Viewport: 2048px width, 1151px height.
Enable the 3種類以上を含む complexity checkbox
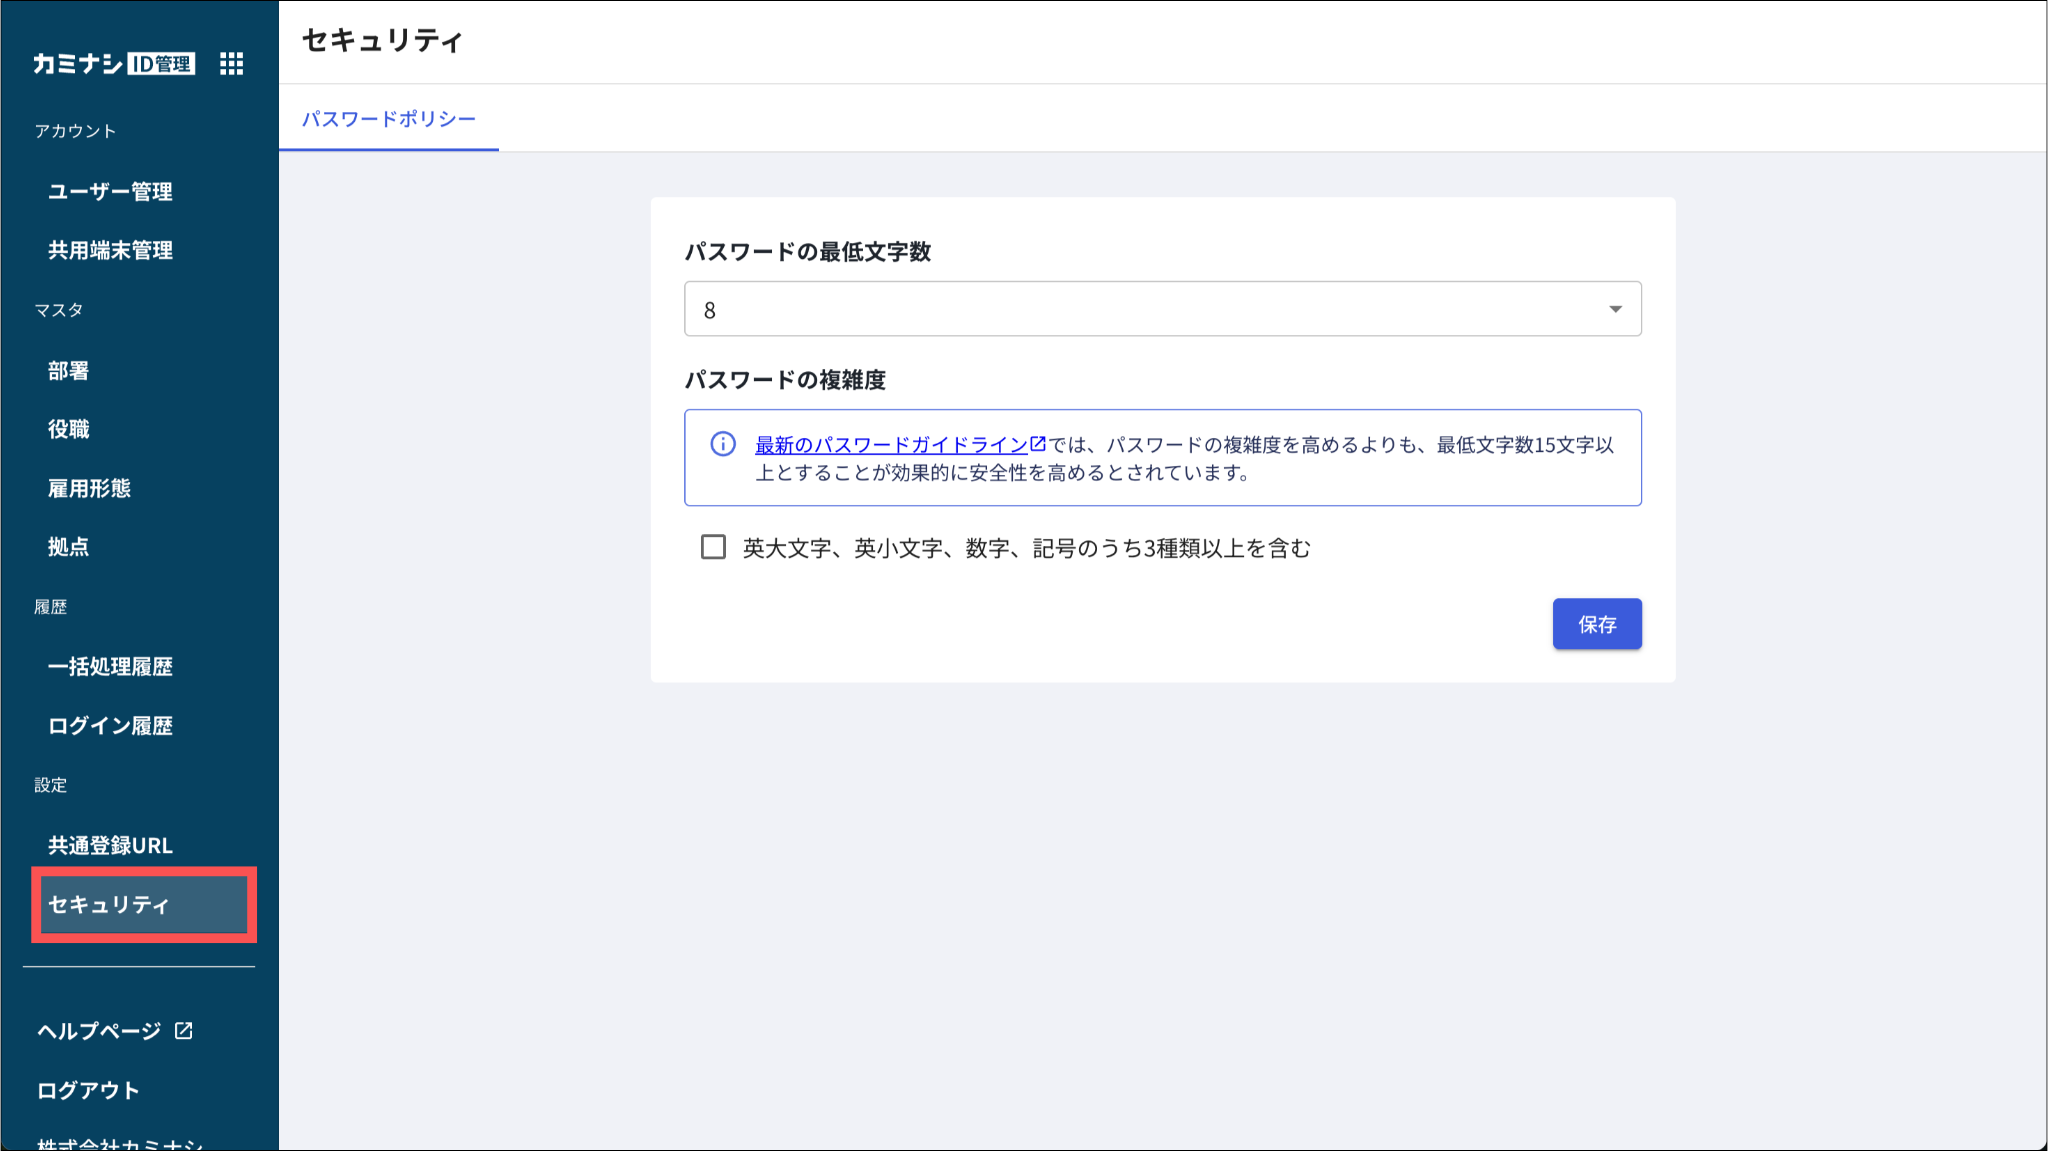pyautogui.click(x=713, y=547)
